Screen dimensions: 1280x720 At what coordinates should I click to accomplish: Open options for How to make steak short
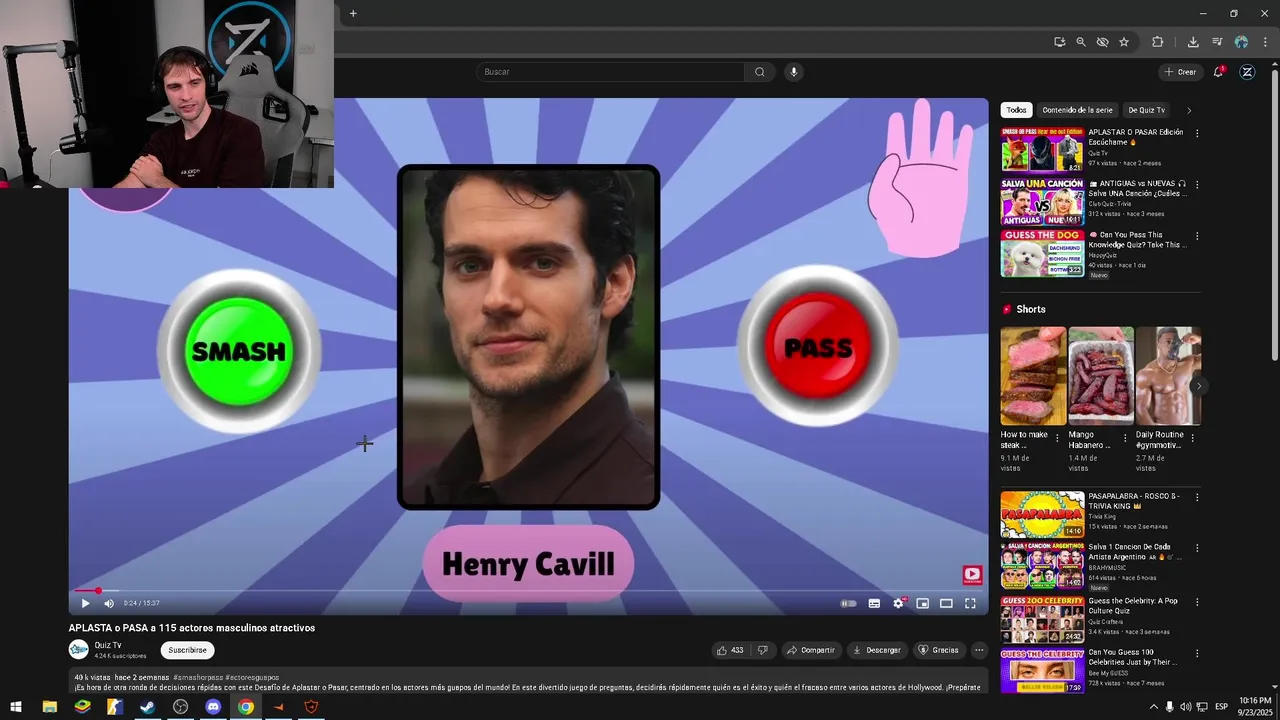coord(1057,438)
